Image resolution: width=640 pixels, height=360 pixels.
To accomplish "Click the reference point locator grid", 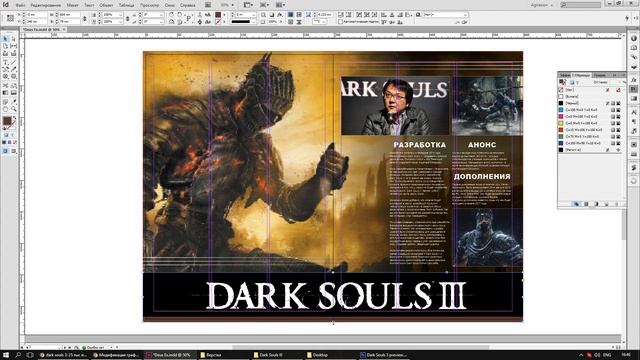I will point(10,18).
